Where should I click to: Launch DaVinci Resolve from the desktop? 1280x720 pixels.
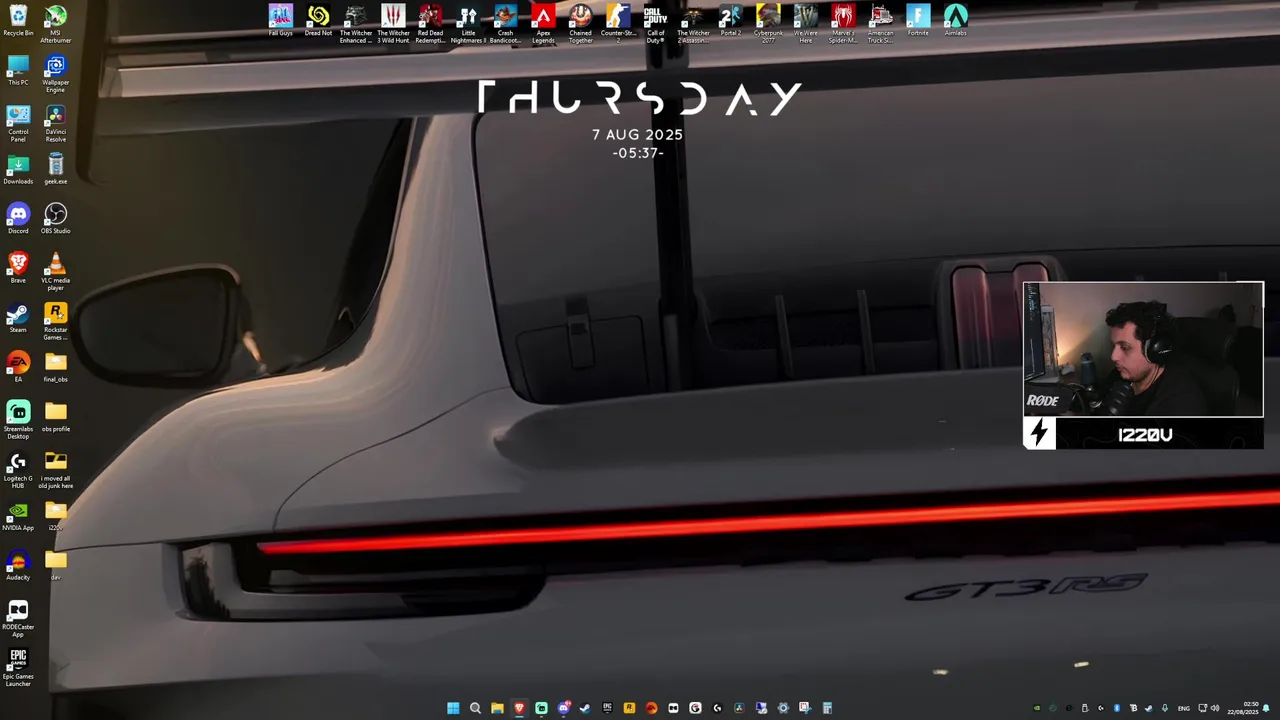[56, 123]
